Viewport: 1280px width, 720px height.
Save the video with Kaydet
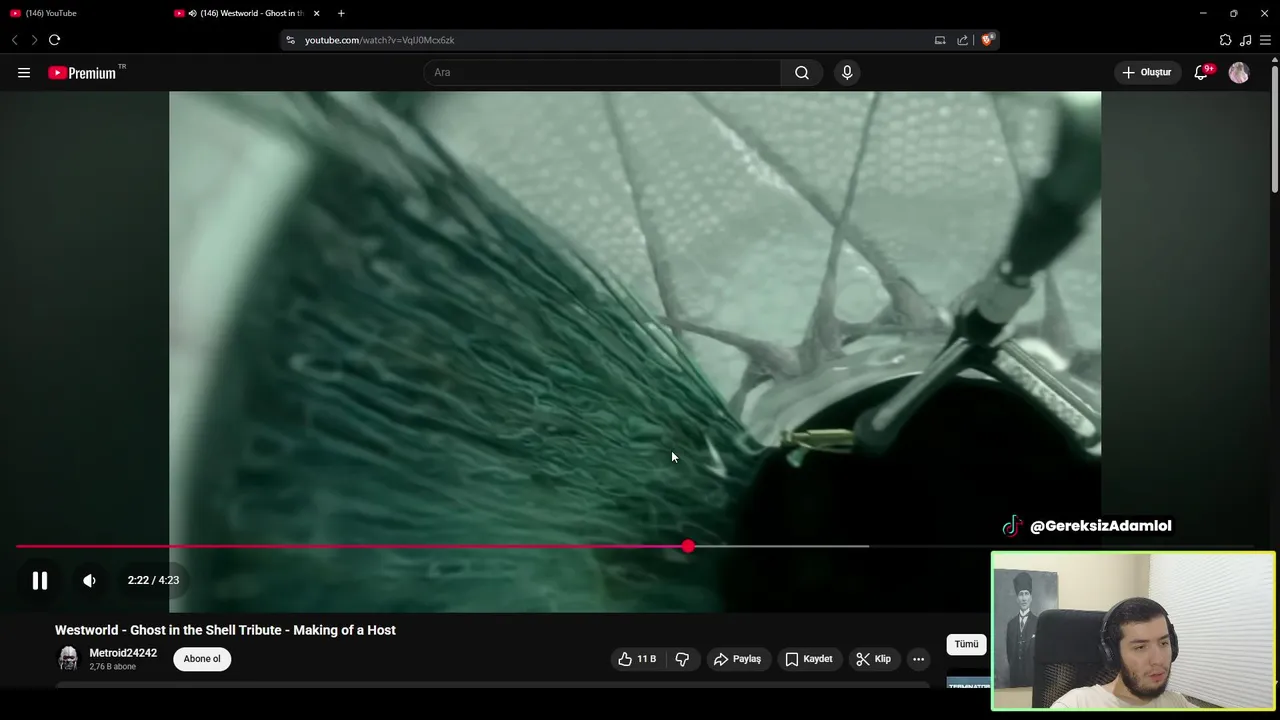tap(808, 659)
